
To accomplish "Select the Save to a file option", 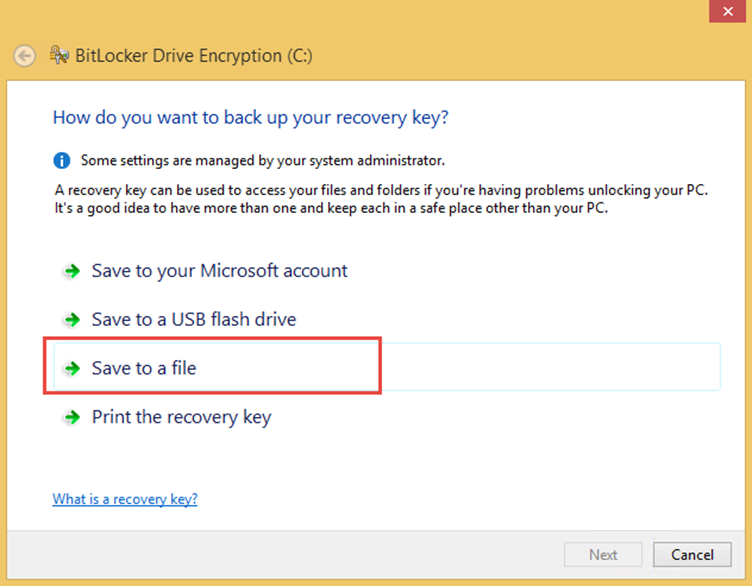I will pyautogui.click(x=387, y=367).
